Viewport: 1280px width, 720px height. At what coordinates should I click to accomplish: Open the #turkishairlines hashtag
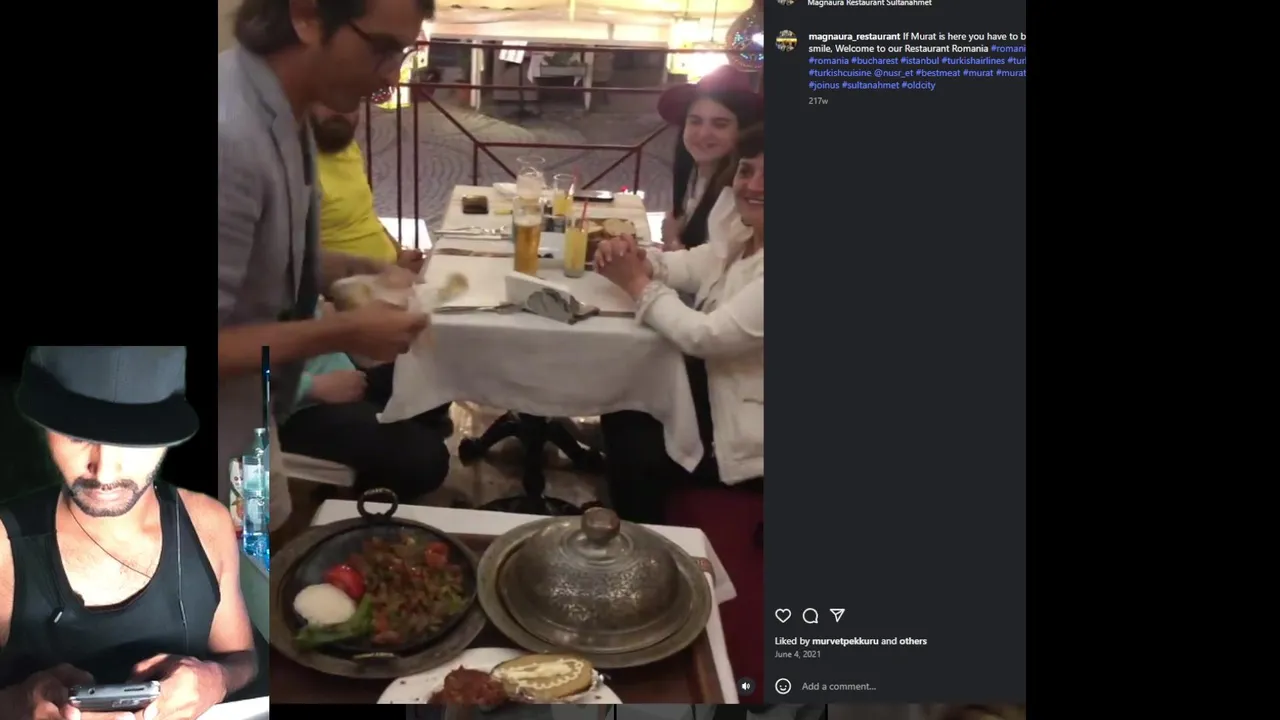click(973, 61)
